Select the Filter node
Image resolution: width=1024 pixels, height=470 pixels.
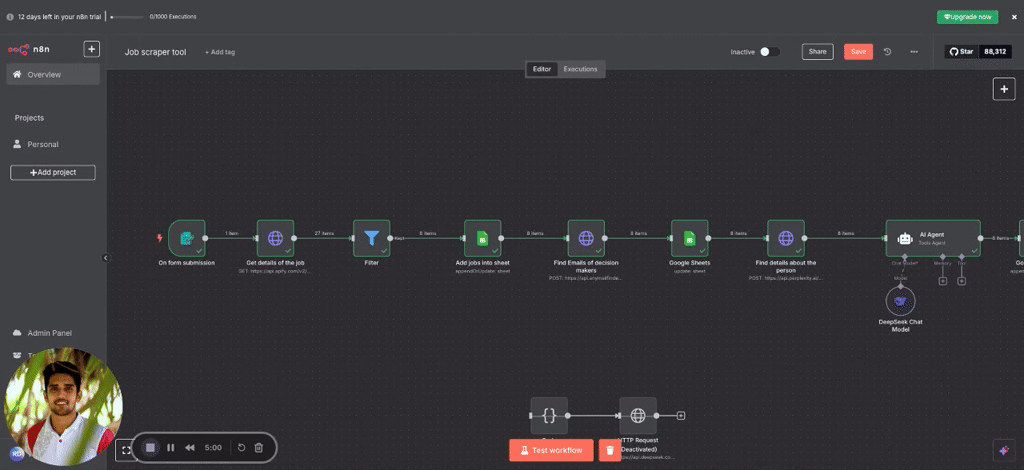(x=372, y=238)
